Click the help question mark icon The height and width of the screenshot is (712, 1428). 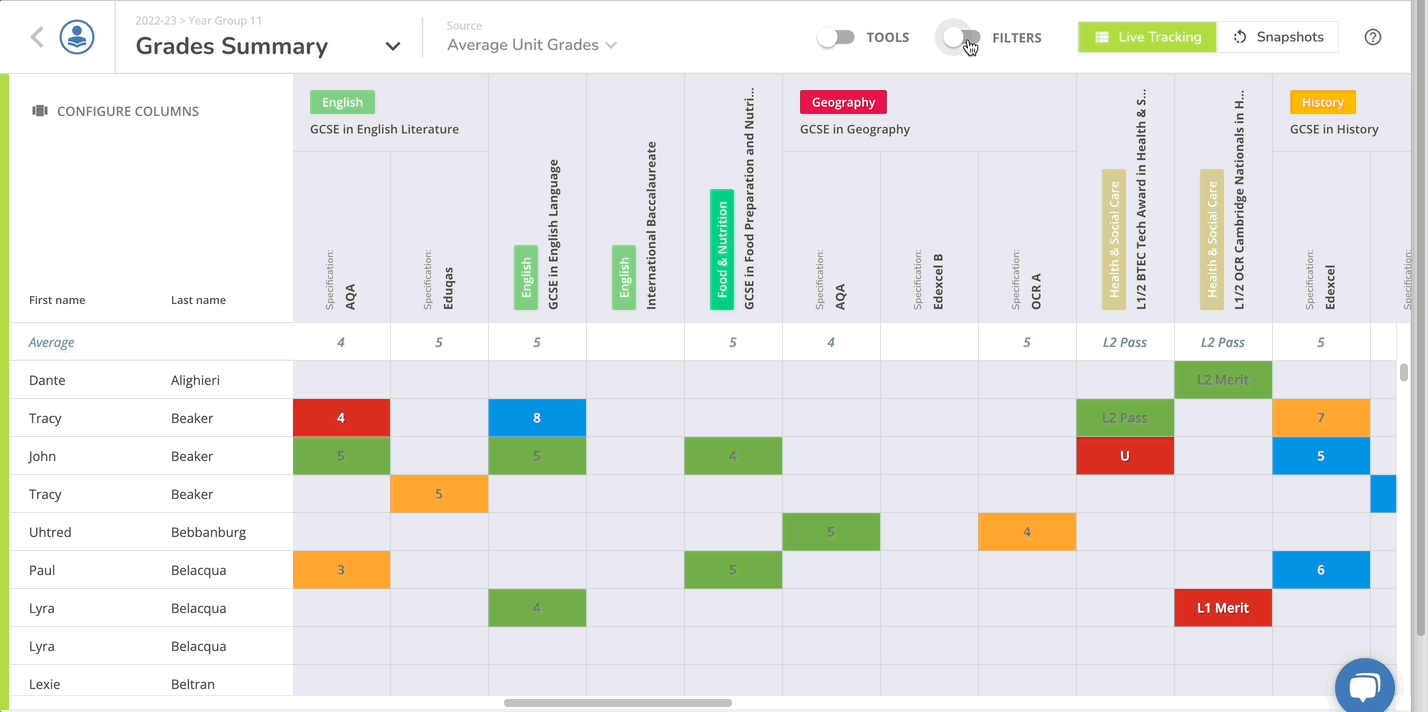click(x=1373, y=37)
